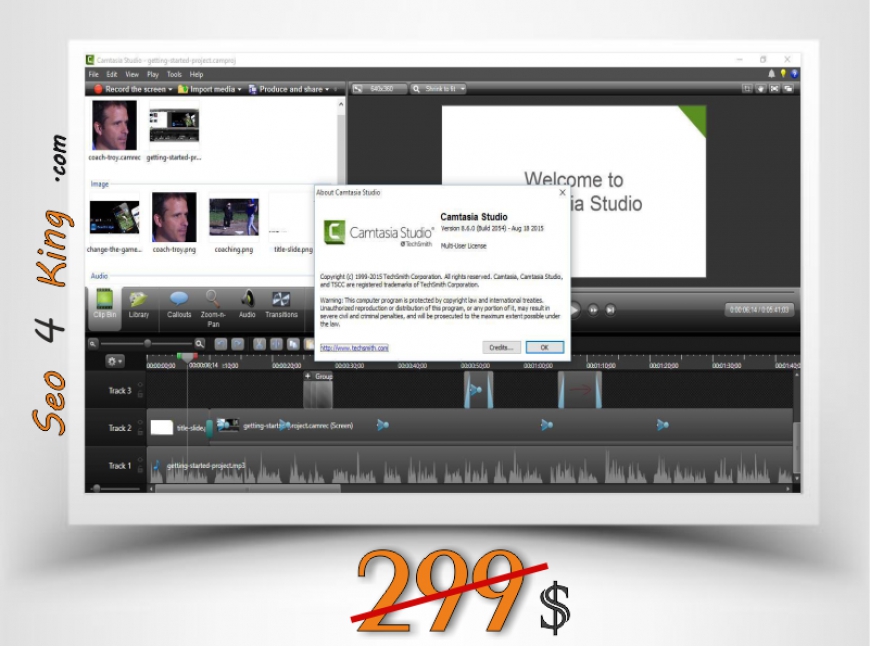This screenshot has height=646, width=870.
Task: Click the timeline split button
Action: pyautogui.click(x=276, y=344)
